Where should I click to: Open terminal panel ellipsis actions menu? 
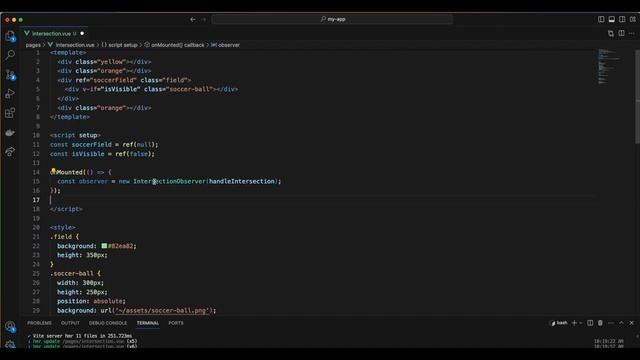point(611,323)
